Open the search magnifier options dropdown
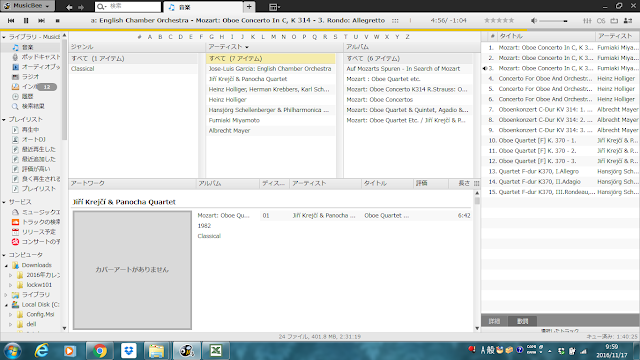640x360 pixels. coord(101,7)
